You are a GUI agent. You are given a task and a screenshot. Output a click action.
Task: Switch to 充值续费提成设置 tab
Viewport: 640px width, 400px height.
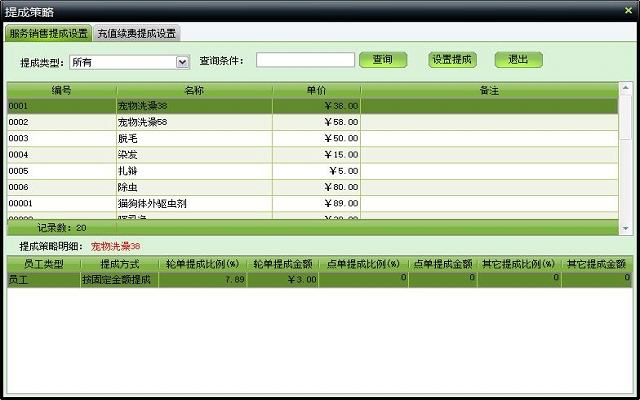pos(137,33)
